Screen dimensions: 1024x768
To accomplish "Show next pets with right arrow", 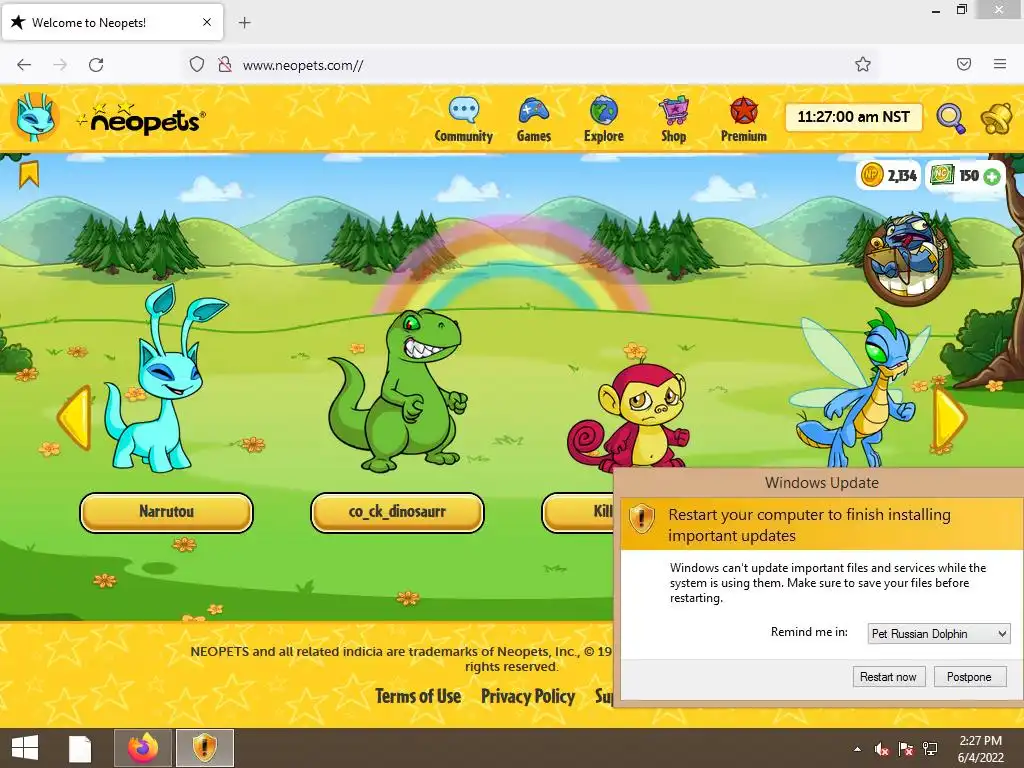I will coord(949,417).
